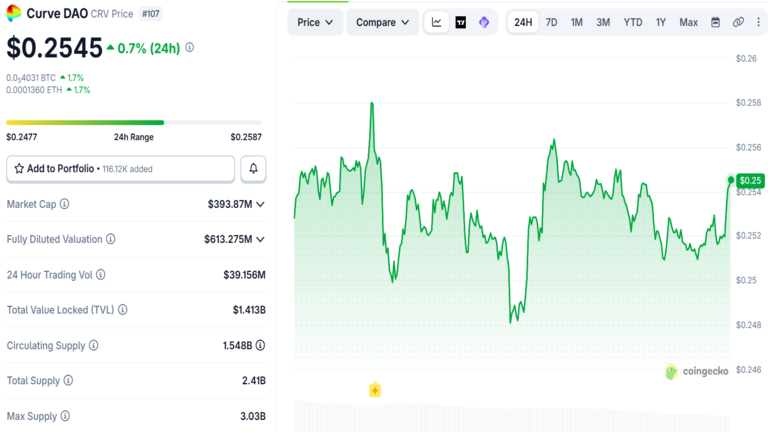Viewport: 768px width, 432px height.
Task: Click the purple diamond chart icon
Action: coord(484,23)
